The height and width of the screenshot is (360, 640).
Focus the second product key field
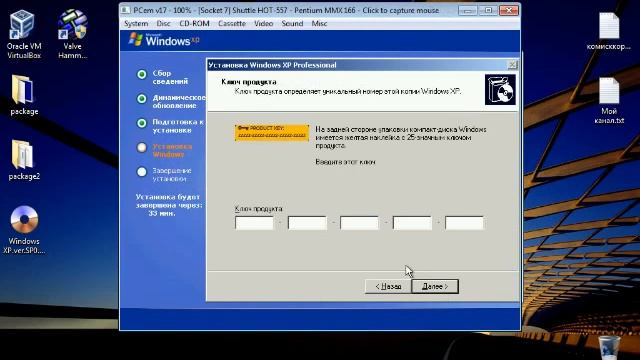tap(307, 223)
